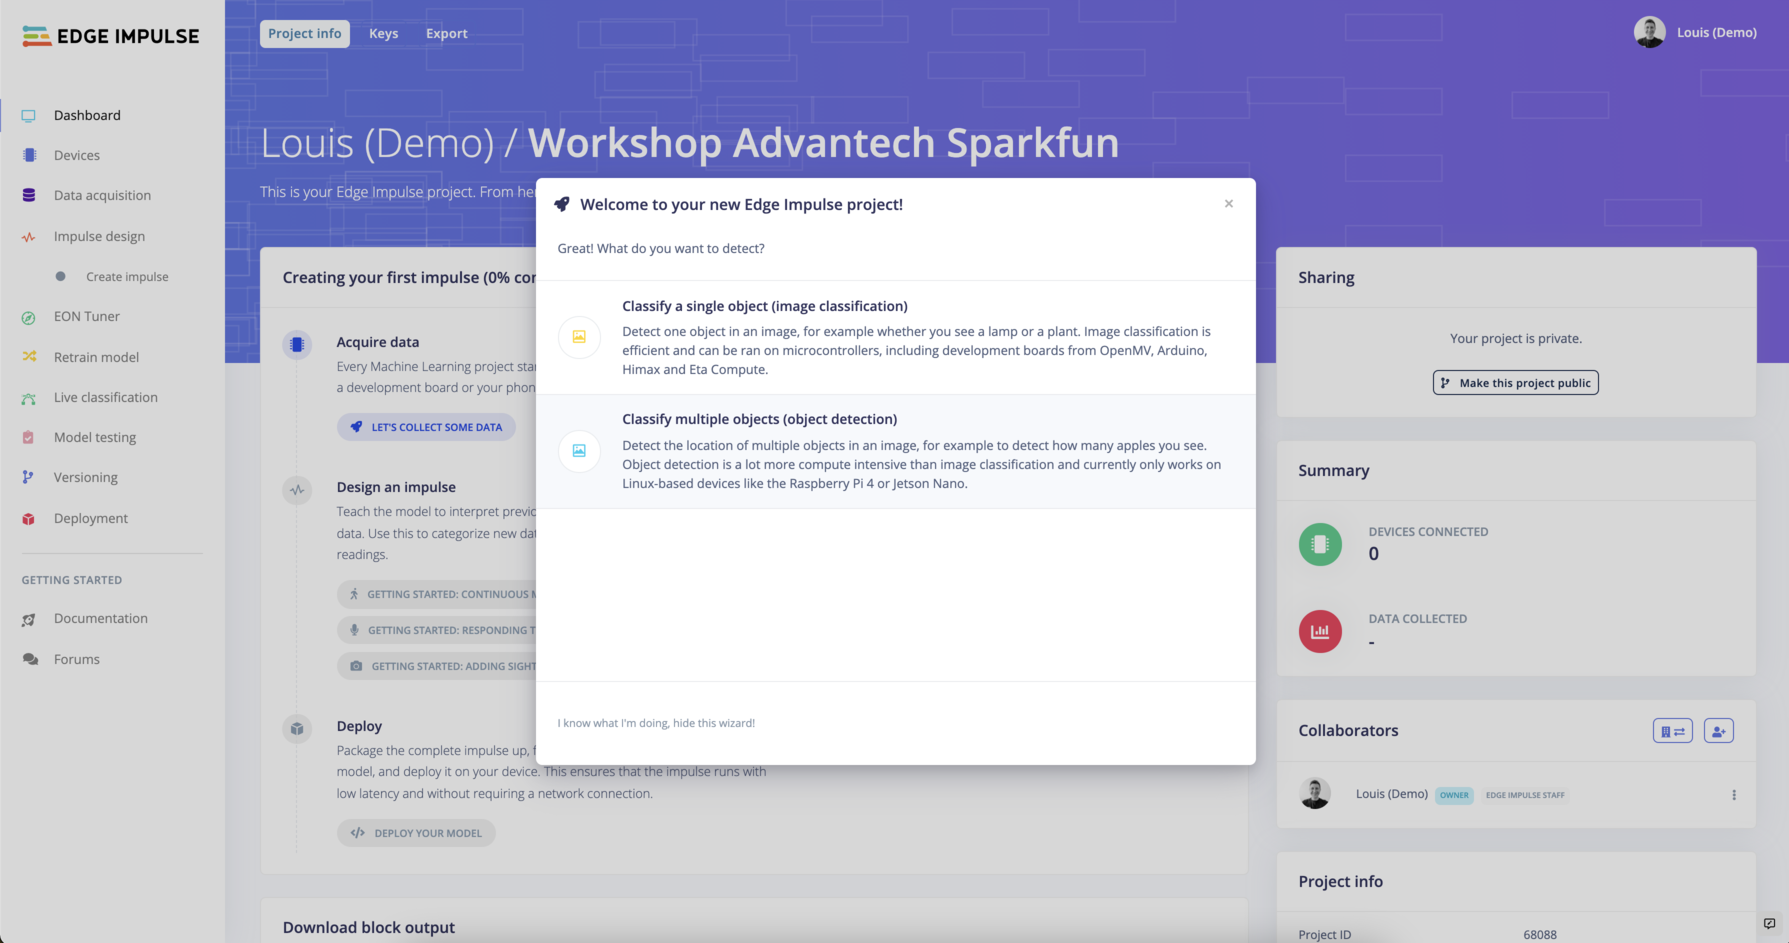Click the Retrain model shuffle icon
Screen dimensions: 1789x943
29,357
